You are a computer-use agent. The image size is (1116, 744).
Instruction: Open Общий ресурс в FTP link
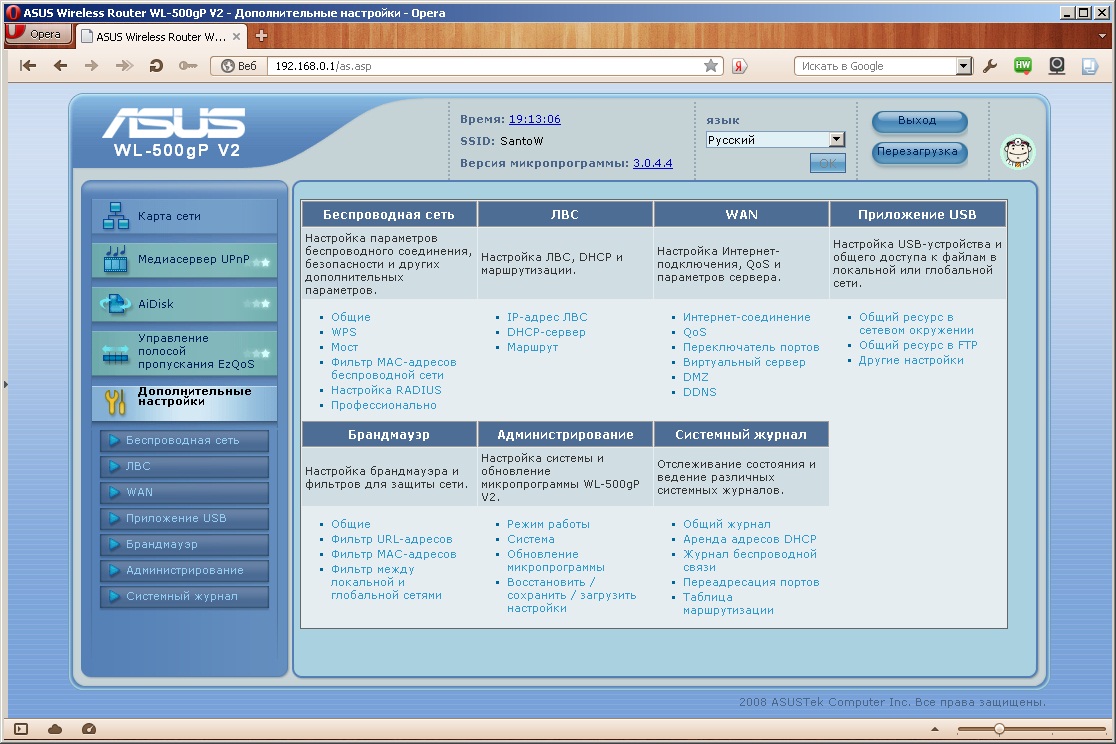918,345
